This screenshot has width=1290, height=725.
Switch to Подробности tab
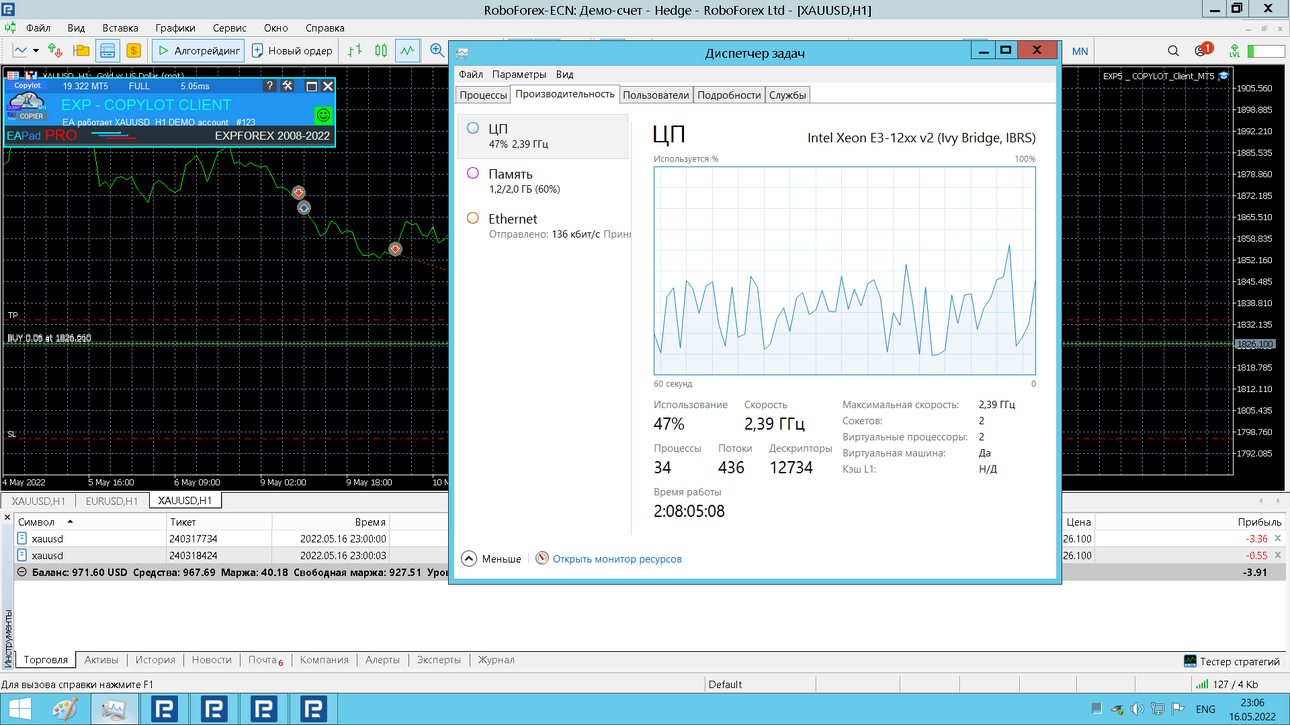coord(729,95)
